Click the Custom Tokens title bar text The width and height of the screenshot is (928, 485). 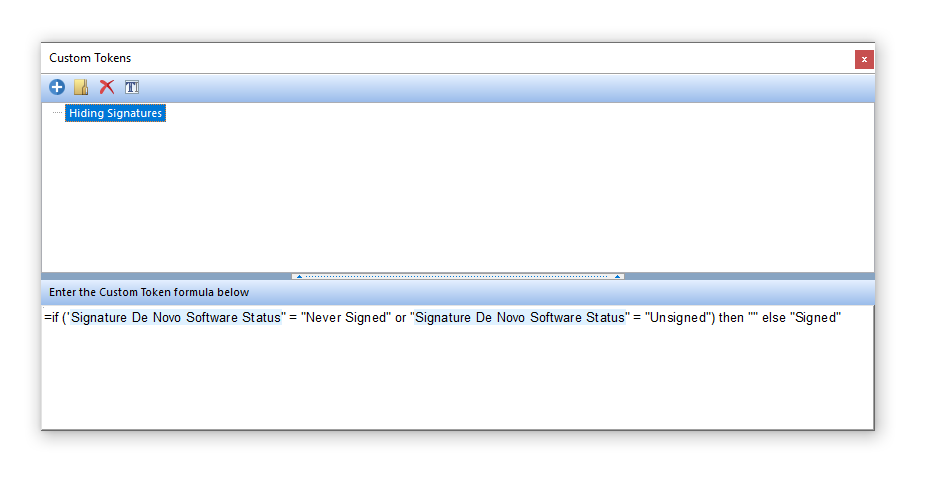coord(90,59)
